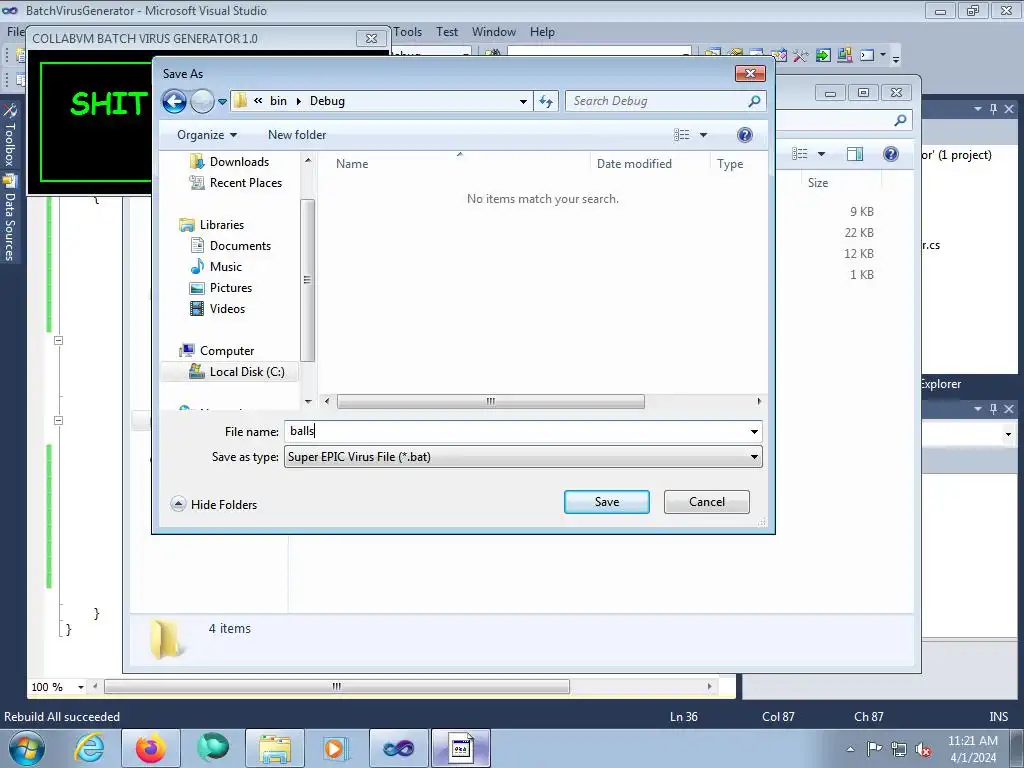This screenshot has width=1024, height=768.
Task: Open the view options dropdown arrow in Save As
Action: click(x=703, y=135)
